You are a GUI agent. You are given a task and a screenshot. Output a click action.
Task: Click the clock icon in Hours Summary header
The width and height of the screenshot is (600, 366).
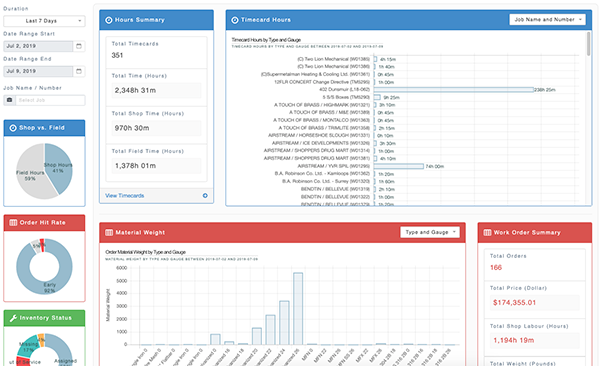[x=109, y=20]
